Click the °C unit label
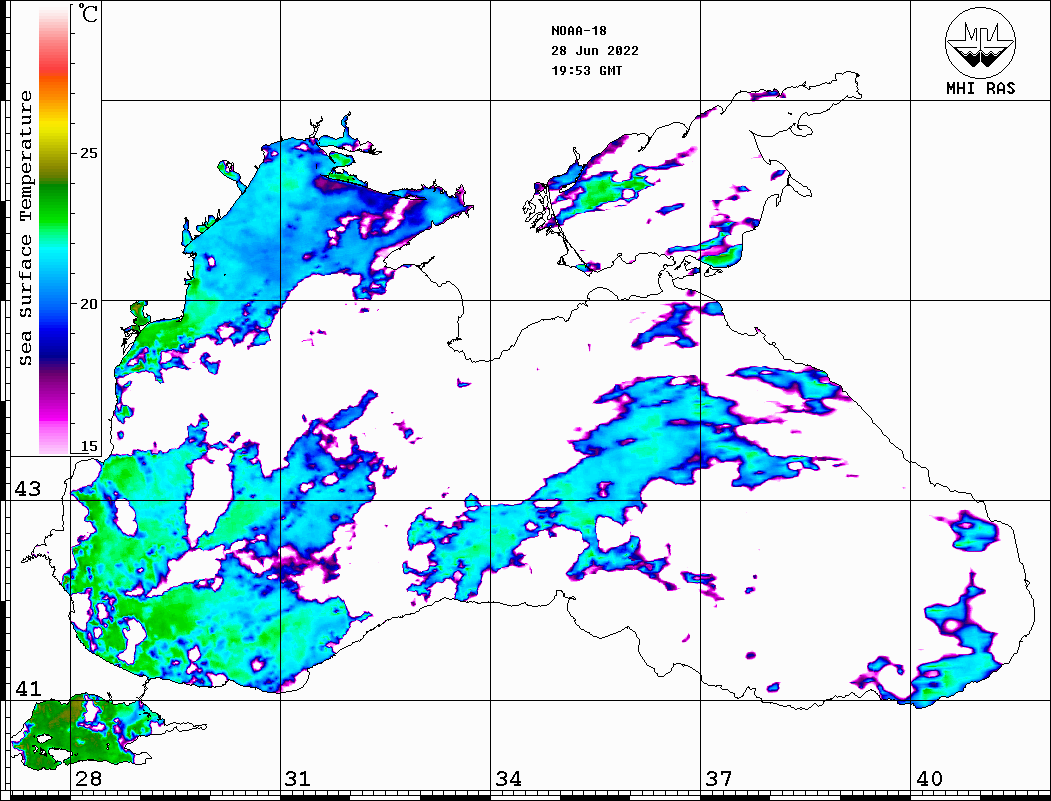Screen dimensions: 1051x801 pyautogui.click(x=87, y=13)
